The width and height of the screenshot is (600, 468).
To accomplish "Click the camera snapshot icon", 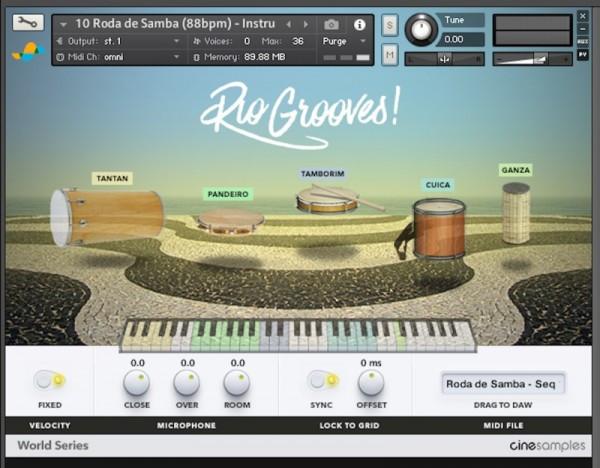I will [x=331, y=25].
